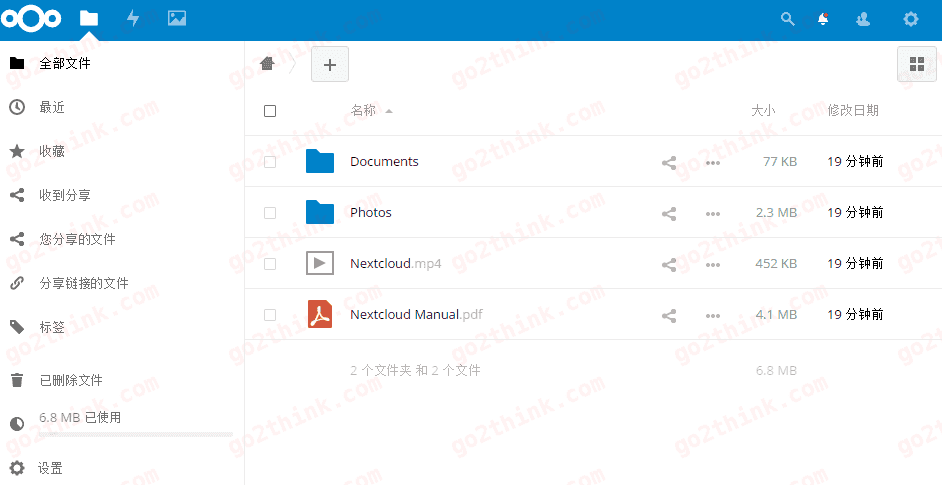Share Nextcloud Manual.pdf
Image resolution: width=942 pixels, height=485 pixels.
tap(669, 316)
